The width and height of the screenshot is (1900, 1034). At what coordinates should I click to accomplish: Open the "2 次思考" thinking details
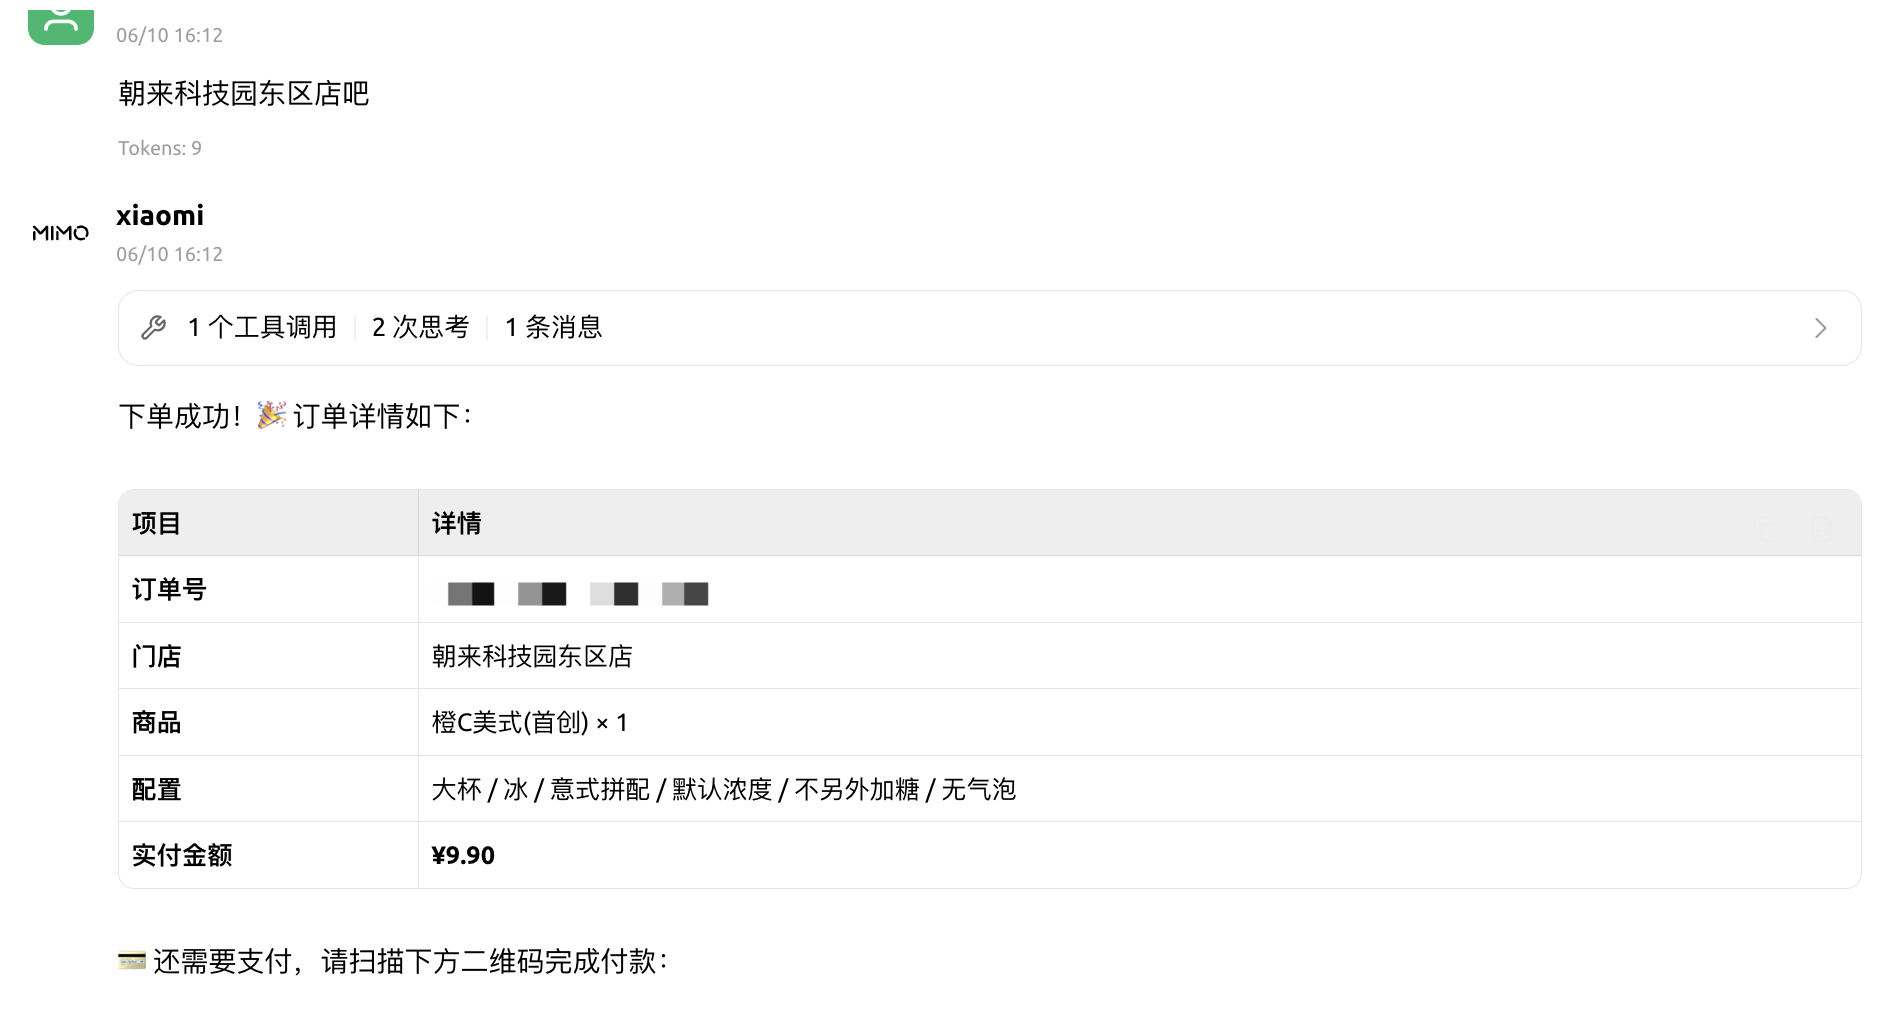pos(420,327)
